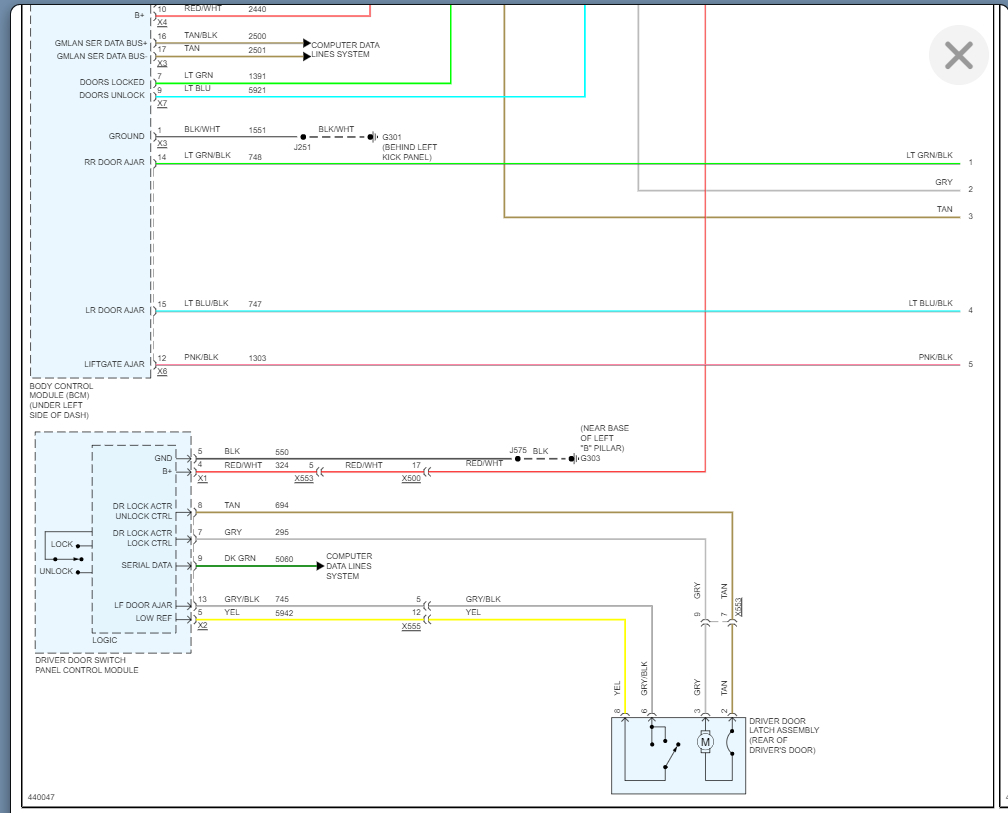The height and width of the screenshot is (813, 1008).
Task: Click the UNLOCK switch contact symbol
Action: tap(79, 571)
